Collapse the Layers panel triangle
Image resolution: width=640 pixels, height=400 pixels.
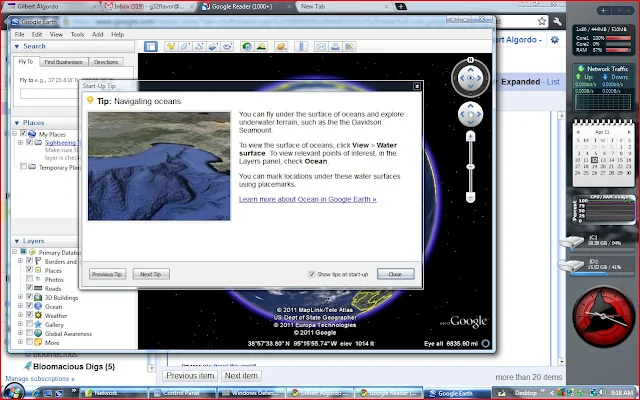17,241
